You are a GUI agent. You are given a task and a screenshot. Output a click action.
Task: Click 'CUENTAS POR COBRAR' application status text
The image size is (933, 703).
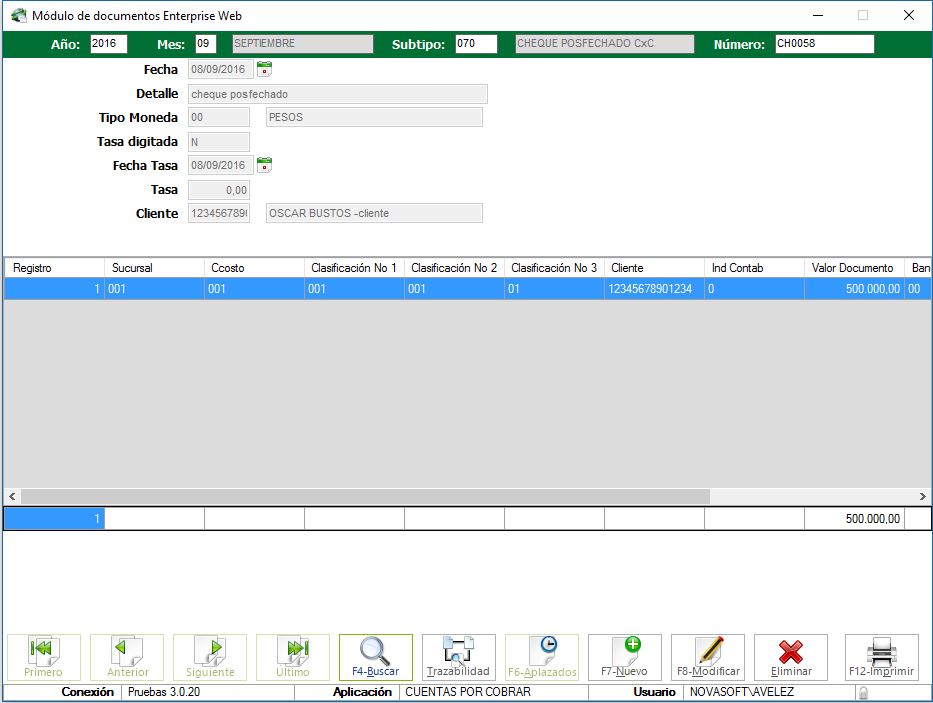[468, 692]
